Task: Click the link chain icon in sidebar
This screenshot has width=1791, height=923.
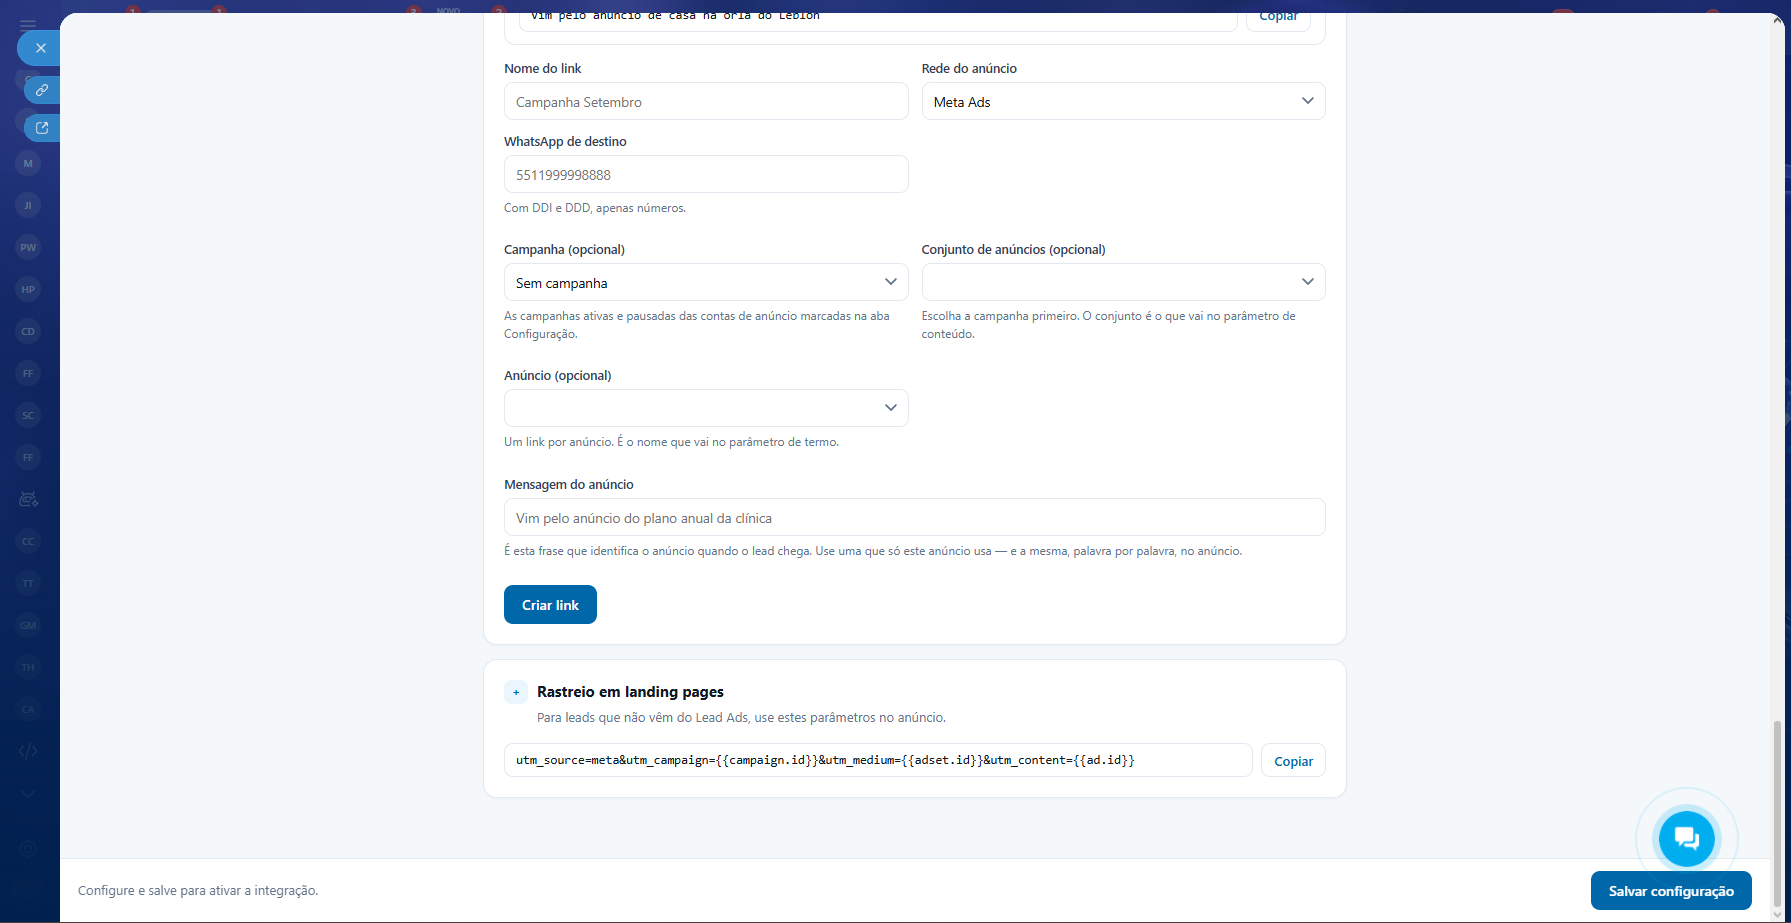Action: 42,90
